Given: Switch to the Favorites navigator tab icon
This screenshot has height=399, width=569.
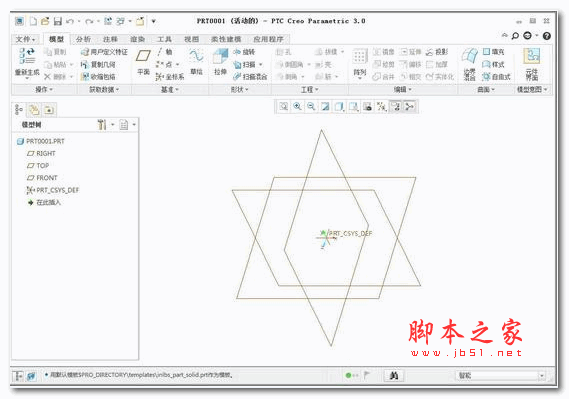Looking at the screenshot, I should pos(49,110).
